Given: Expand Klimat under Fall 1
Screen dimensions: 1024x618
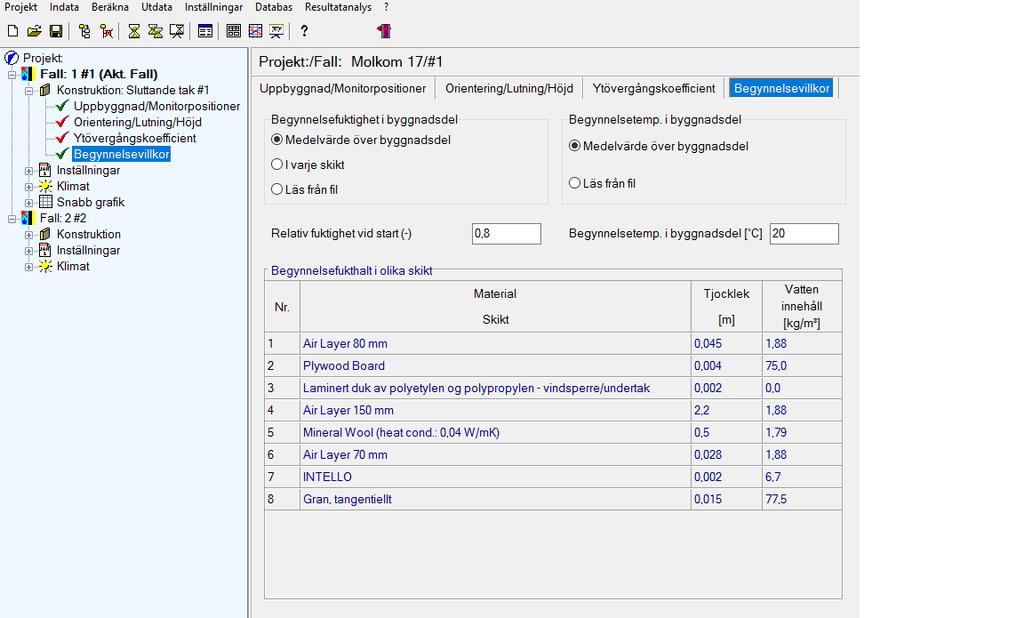Looking at the screenshot, I should point(29,187).
